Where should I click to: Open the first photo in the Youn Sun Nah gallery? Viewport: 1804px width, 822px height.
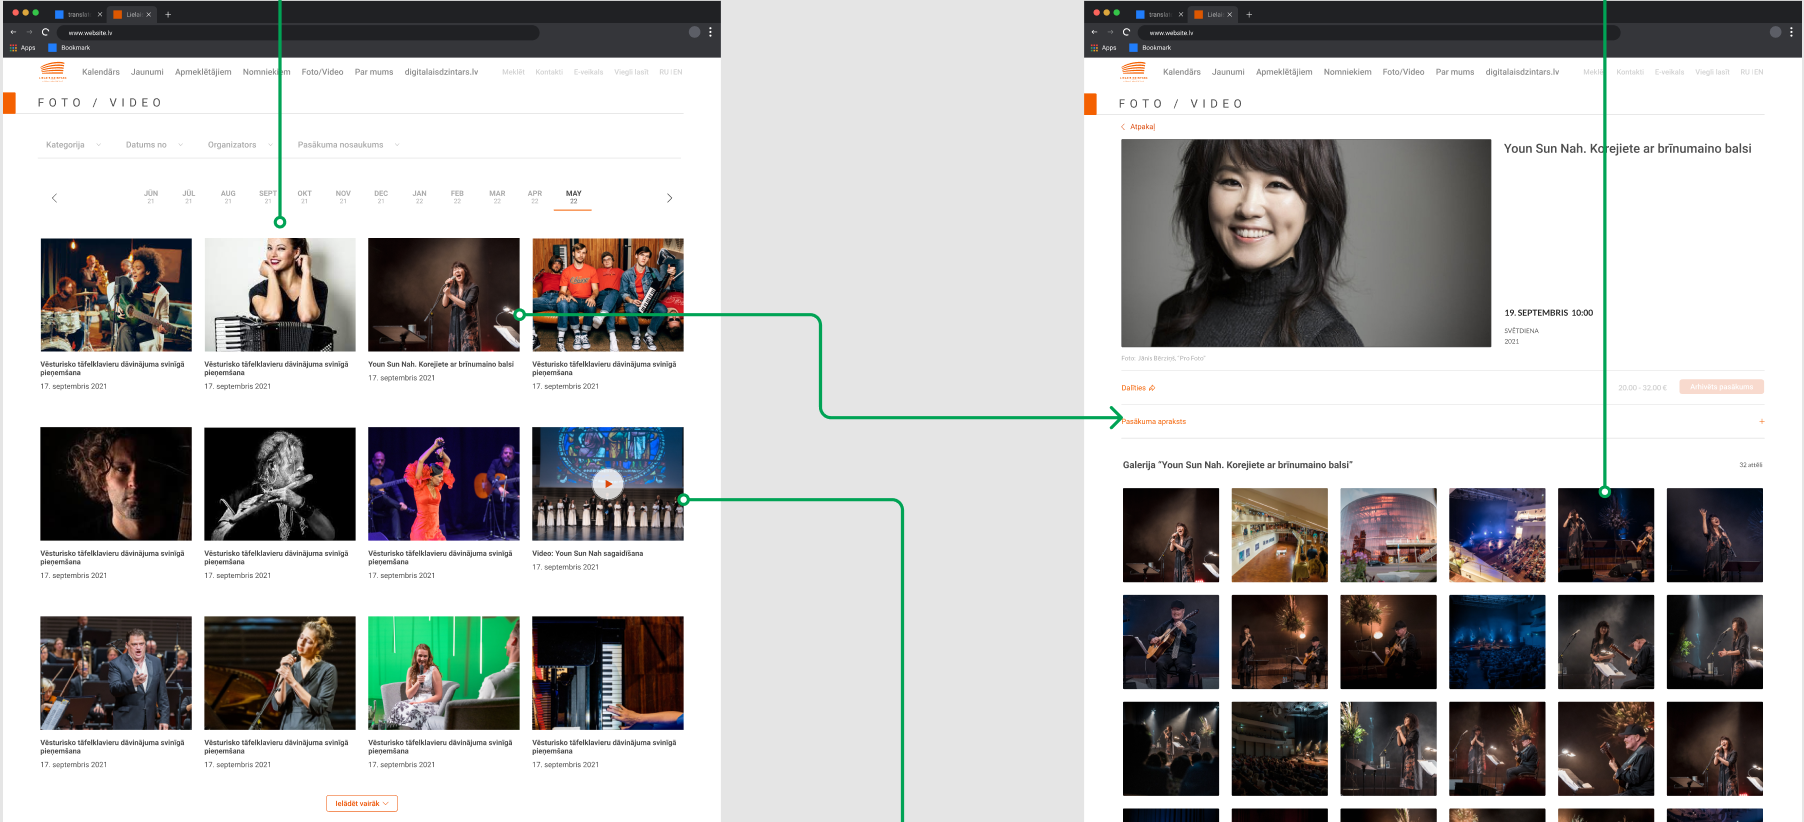(1171, 535)
